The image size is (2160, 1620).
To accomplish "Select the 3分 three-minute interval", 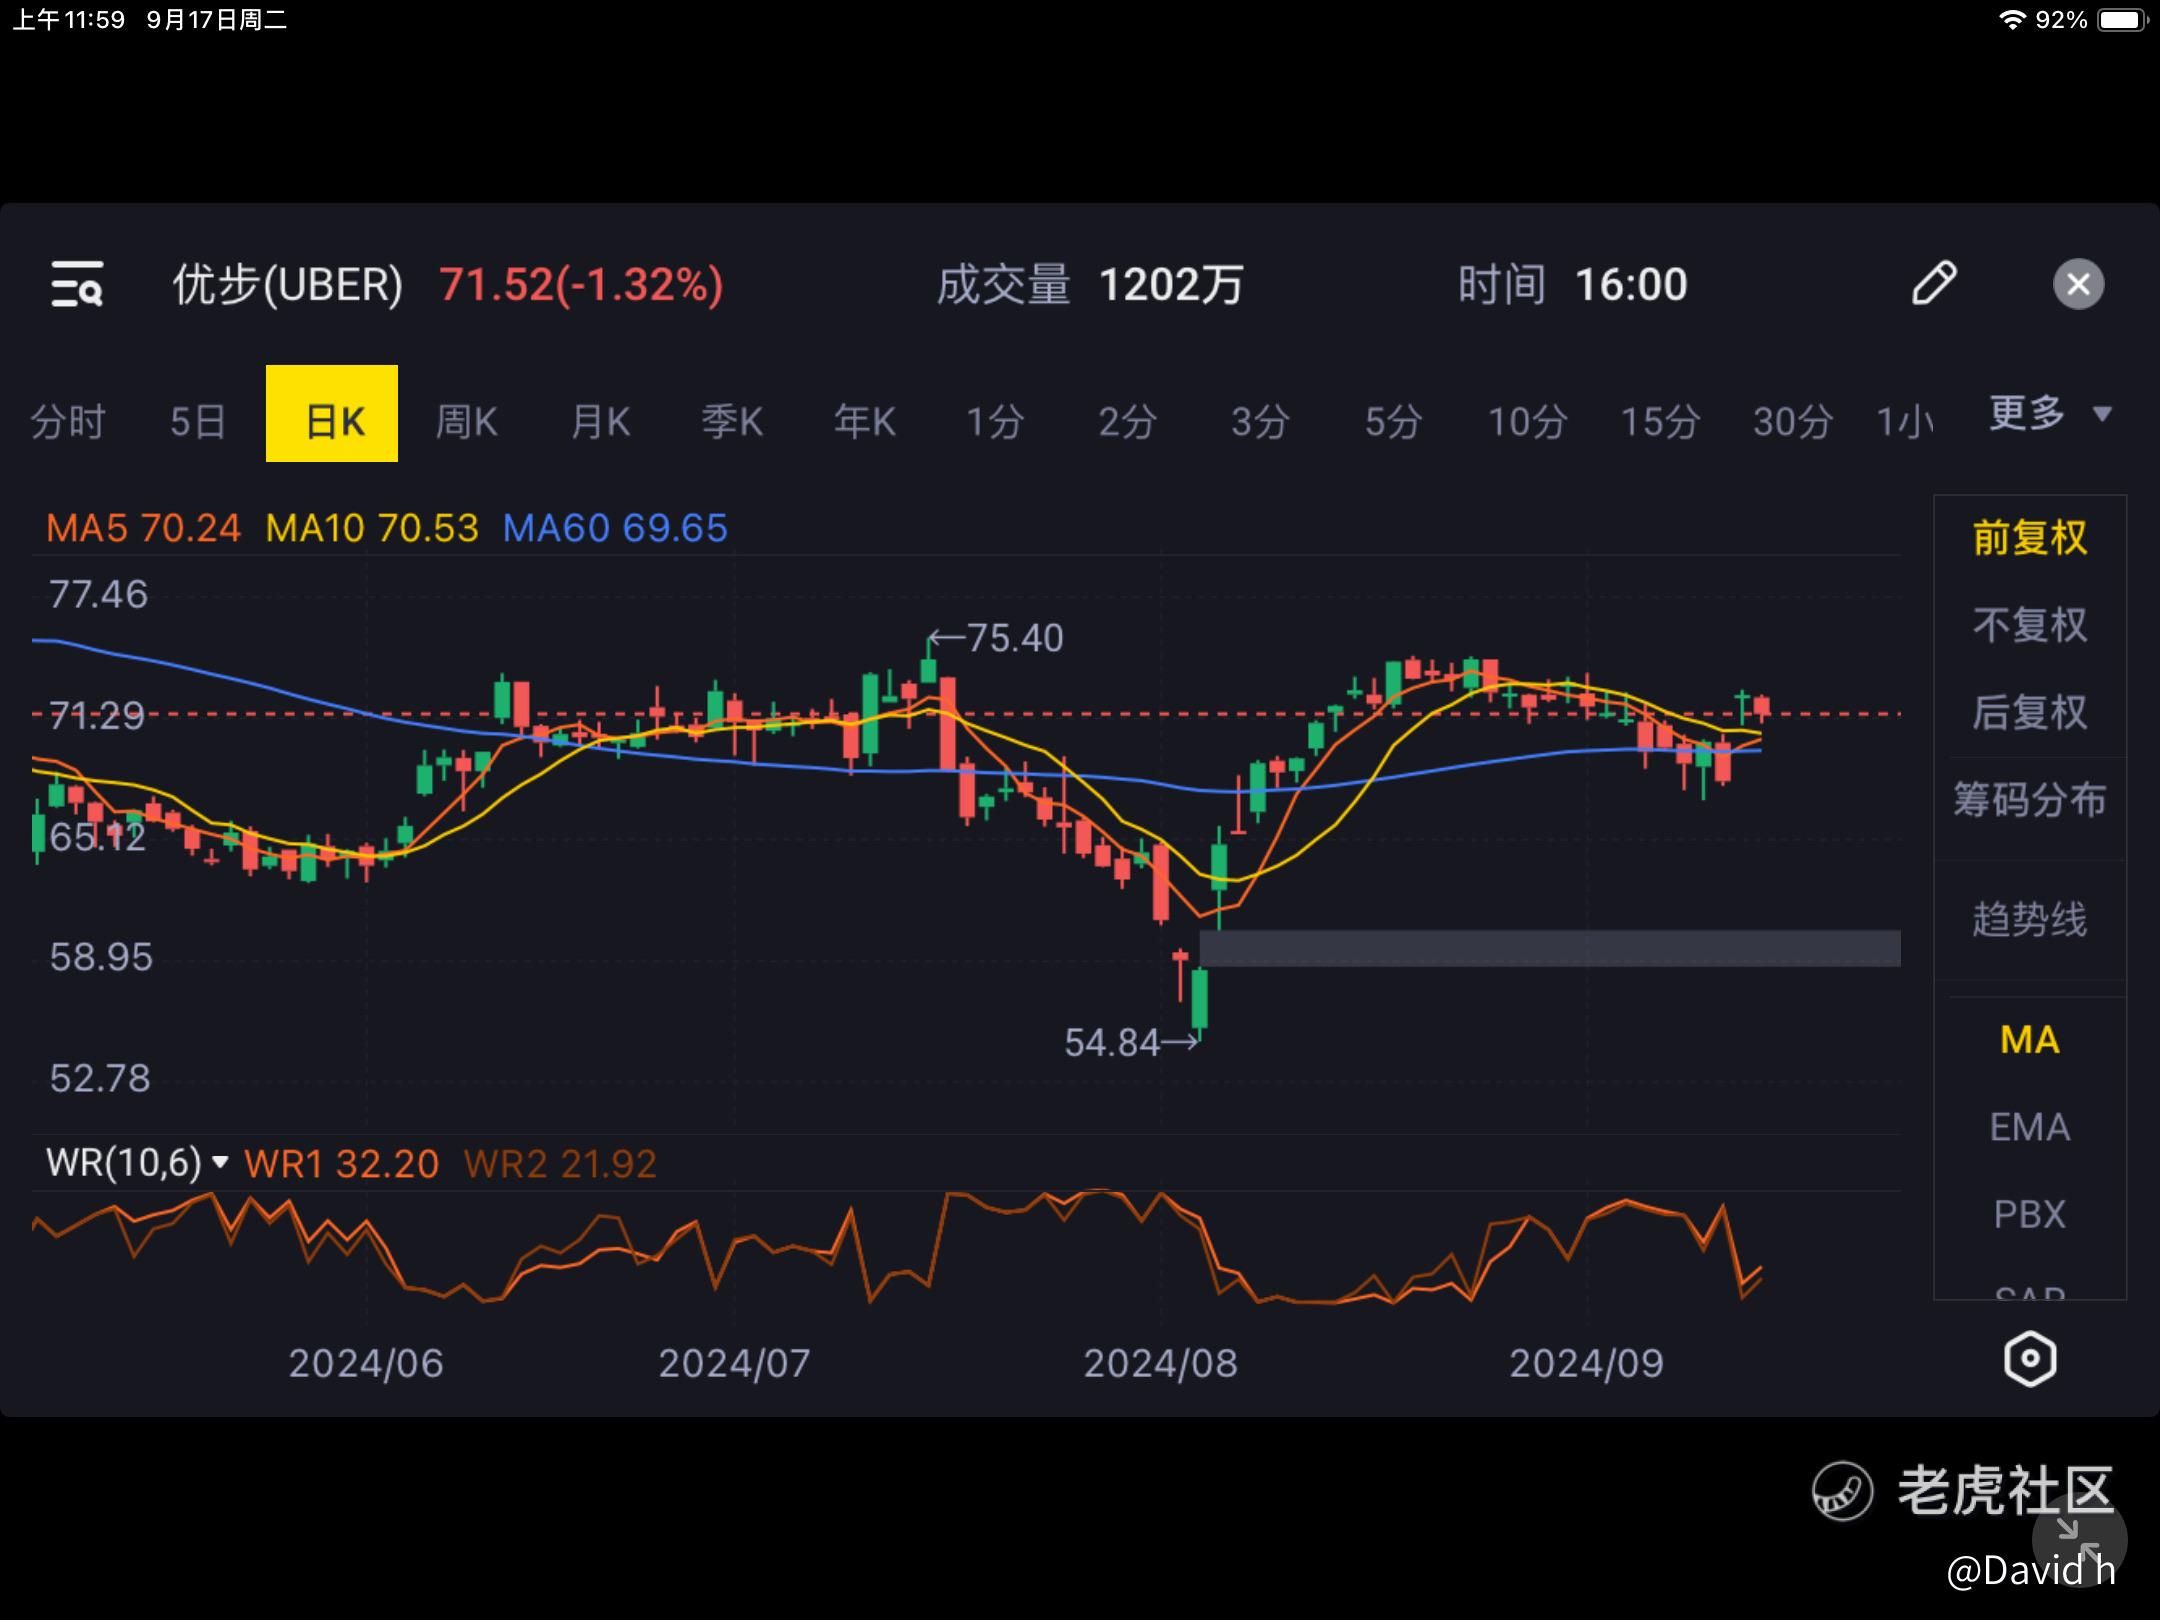I will click(x=1260, y=422).
